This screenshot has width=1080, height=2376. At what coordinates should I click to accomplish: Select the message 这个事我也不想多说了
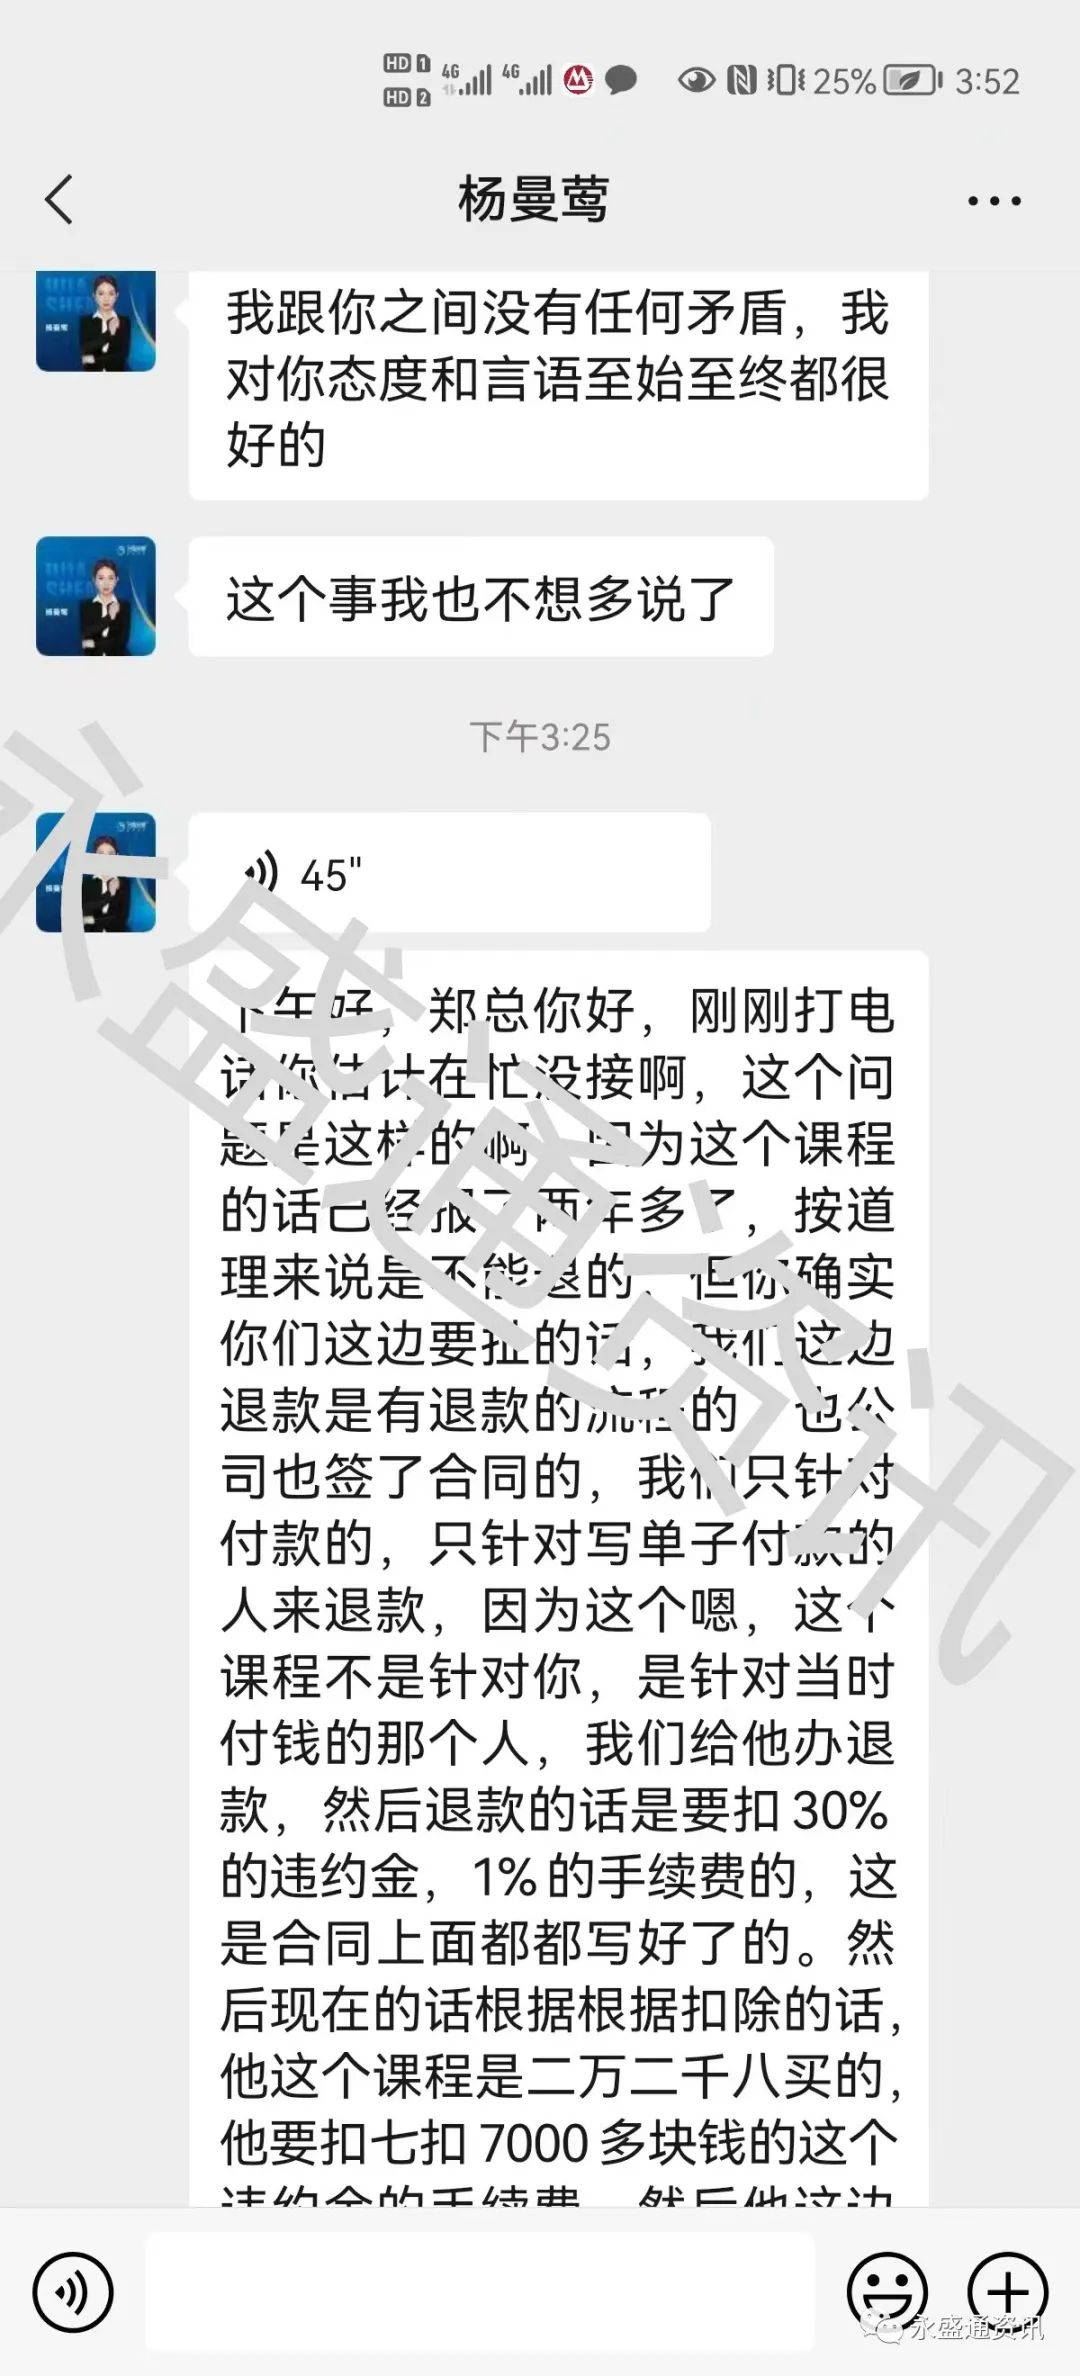point(481,597)
